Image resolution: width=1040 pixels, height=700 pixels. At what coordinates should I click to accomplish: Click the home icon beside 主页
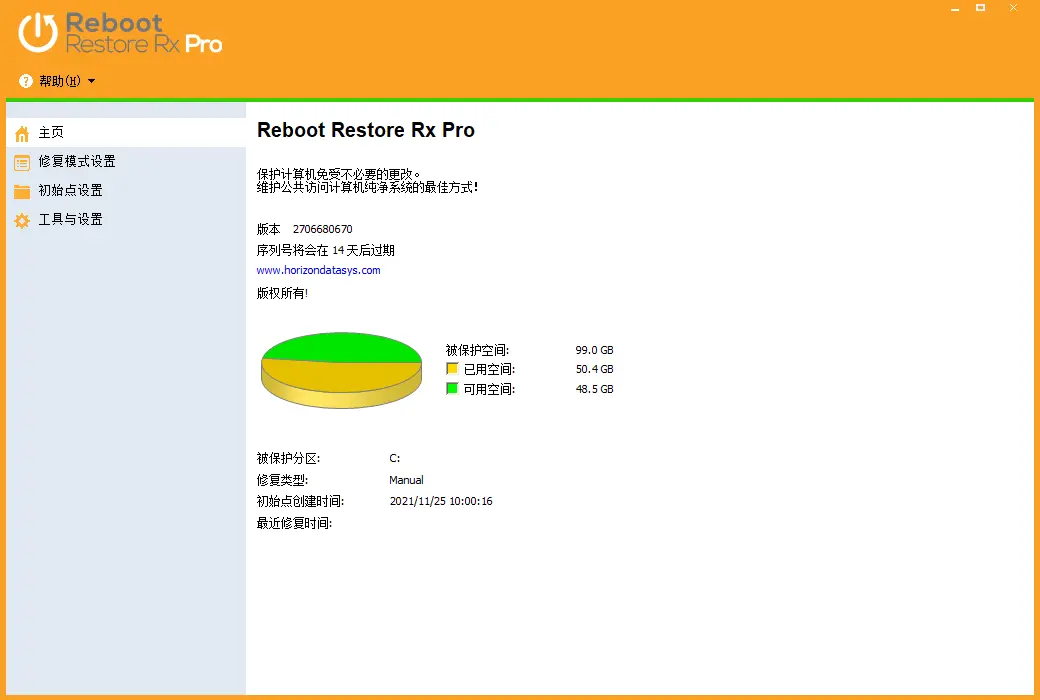coord(22,133)
